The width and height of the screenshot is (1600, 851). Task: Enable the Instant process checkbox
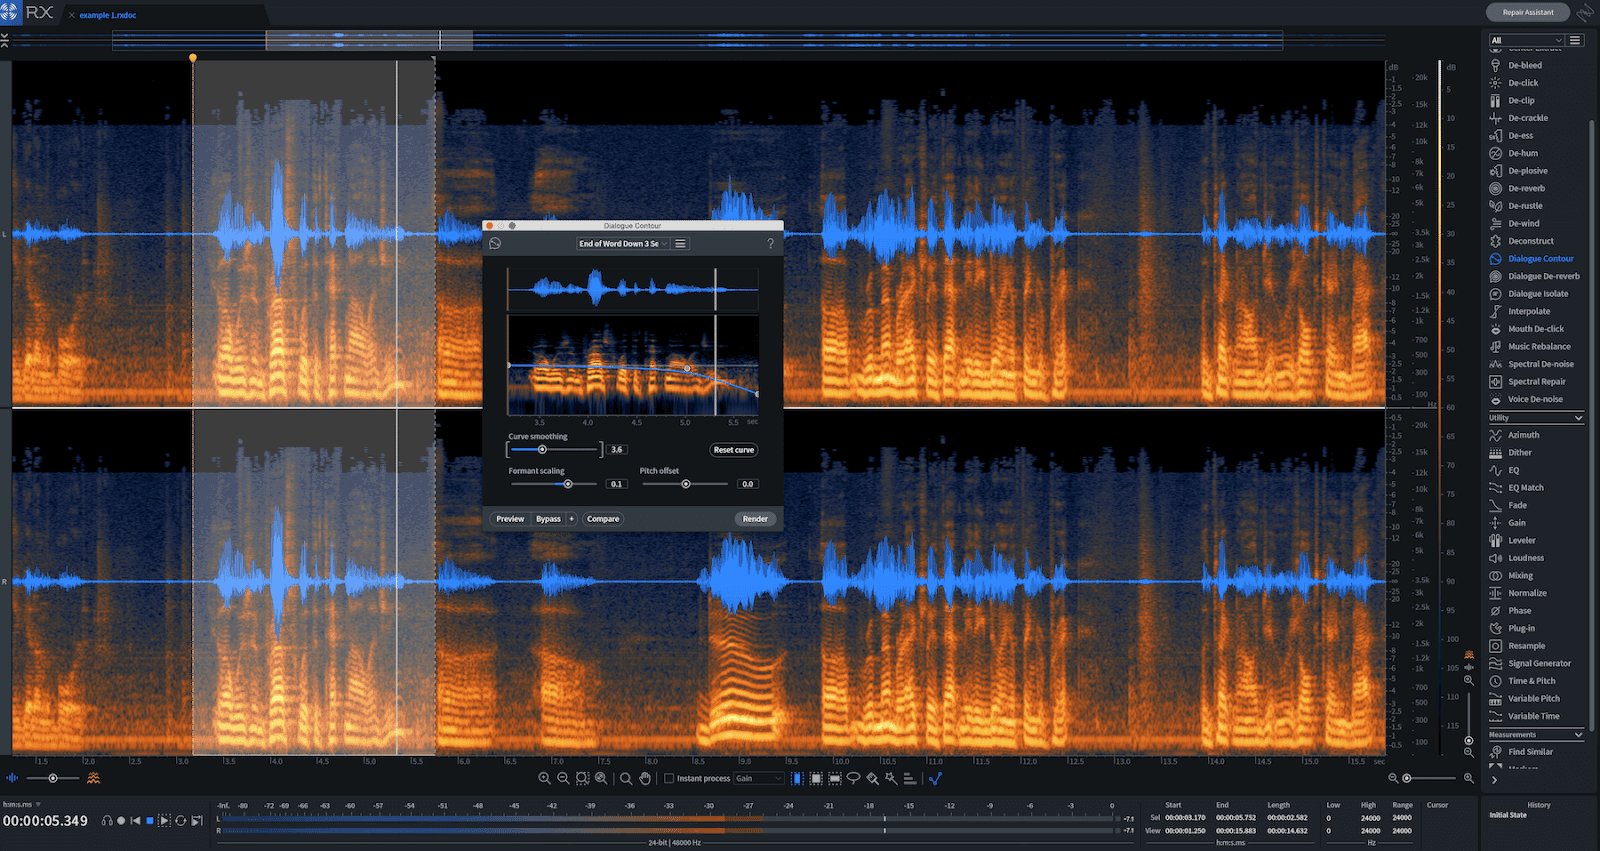click(669, 778)
